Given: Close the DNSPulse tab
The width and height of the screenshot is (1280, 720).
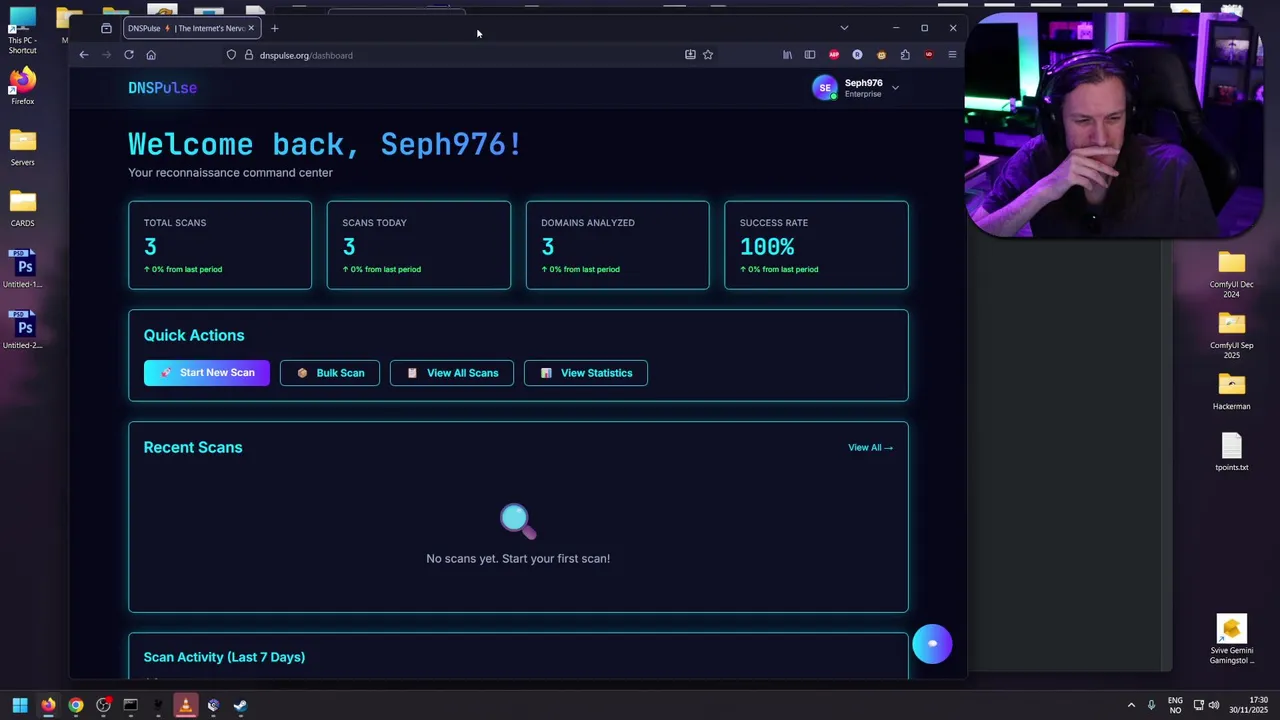Looking at the screenshot, I should tap(251, 28).
